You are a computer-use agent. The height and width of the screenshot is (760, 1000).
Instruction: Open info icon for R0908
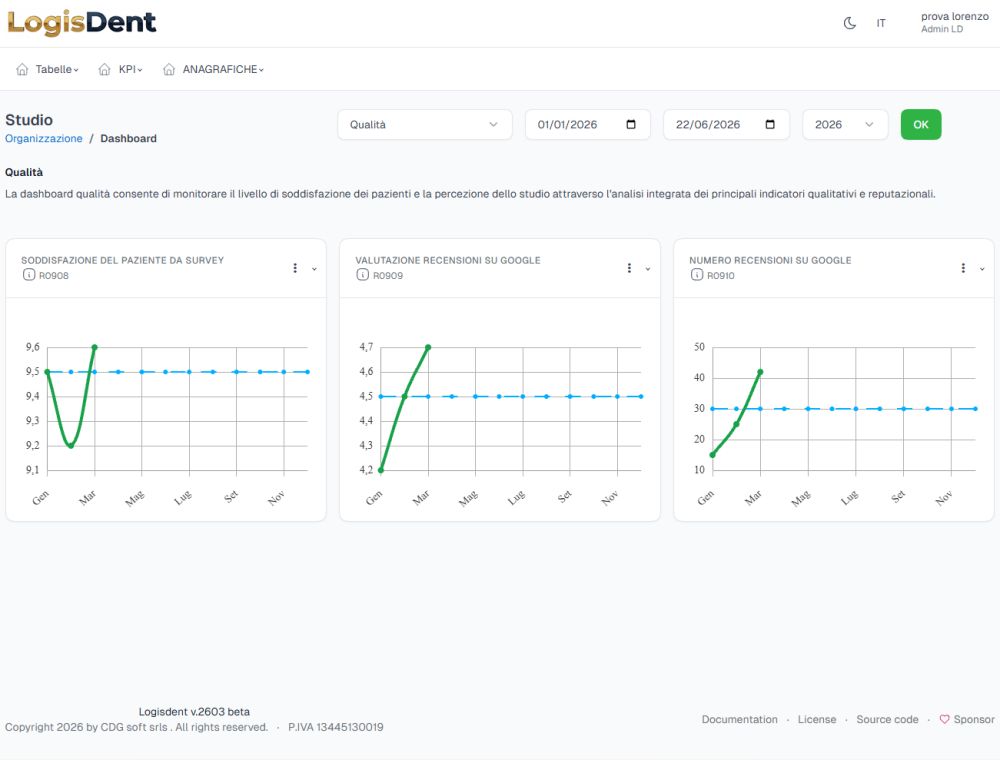click(x=29, y=275)
